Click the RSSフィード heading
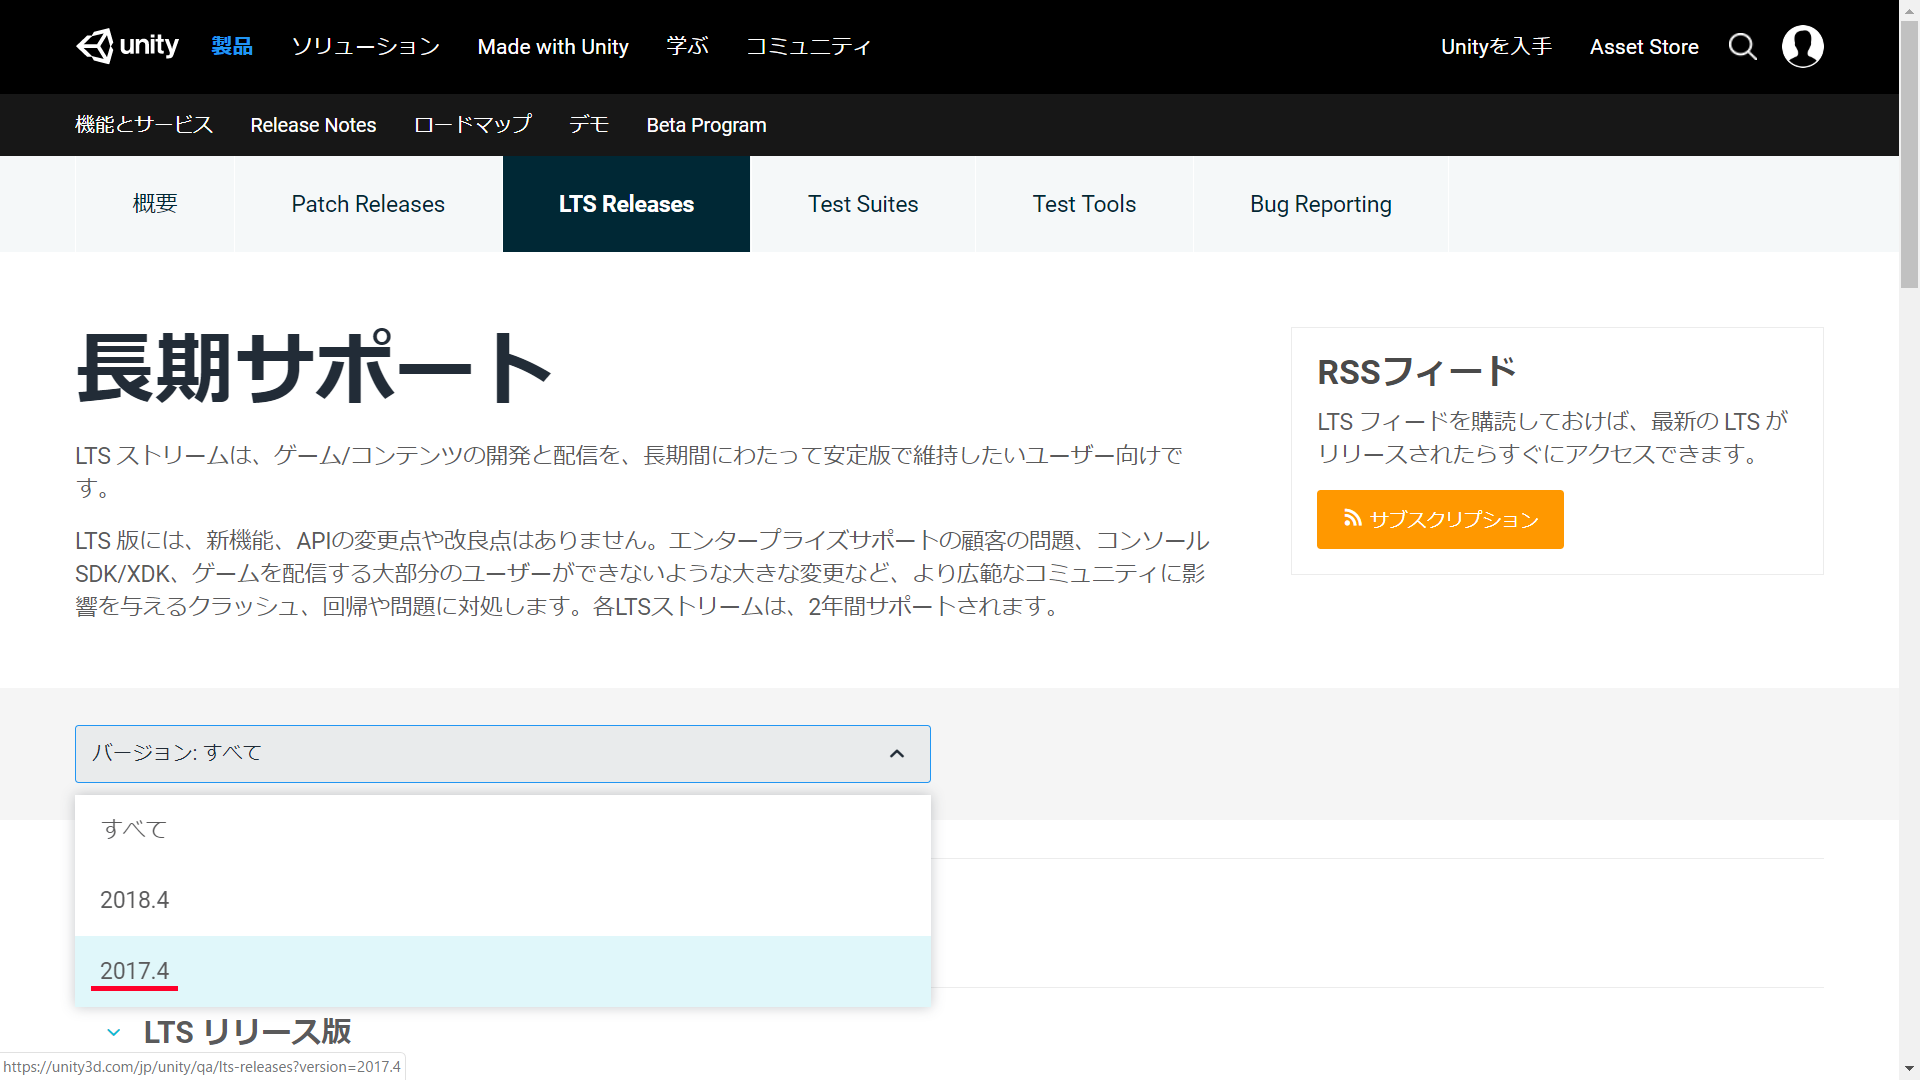Screen dimensions: 1920x1080 pyautogui.click(x=1416, y=372)
